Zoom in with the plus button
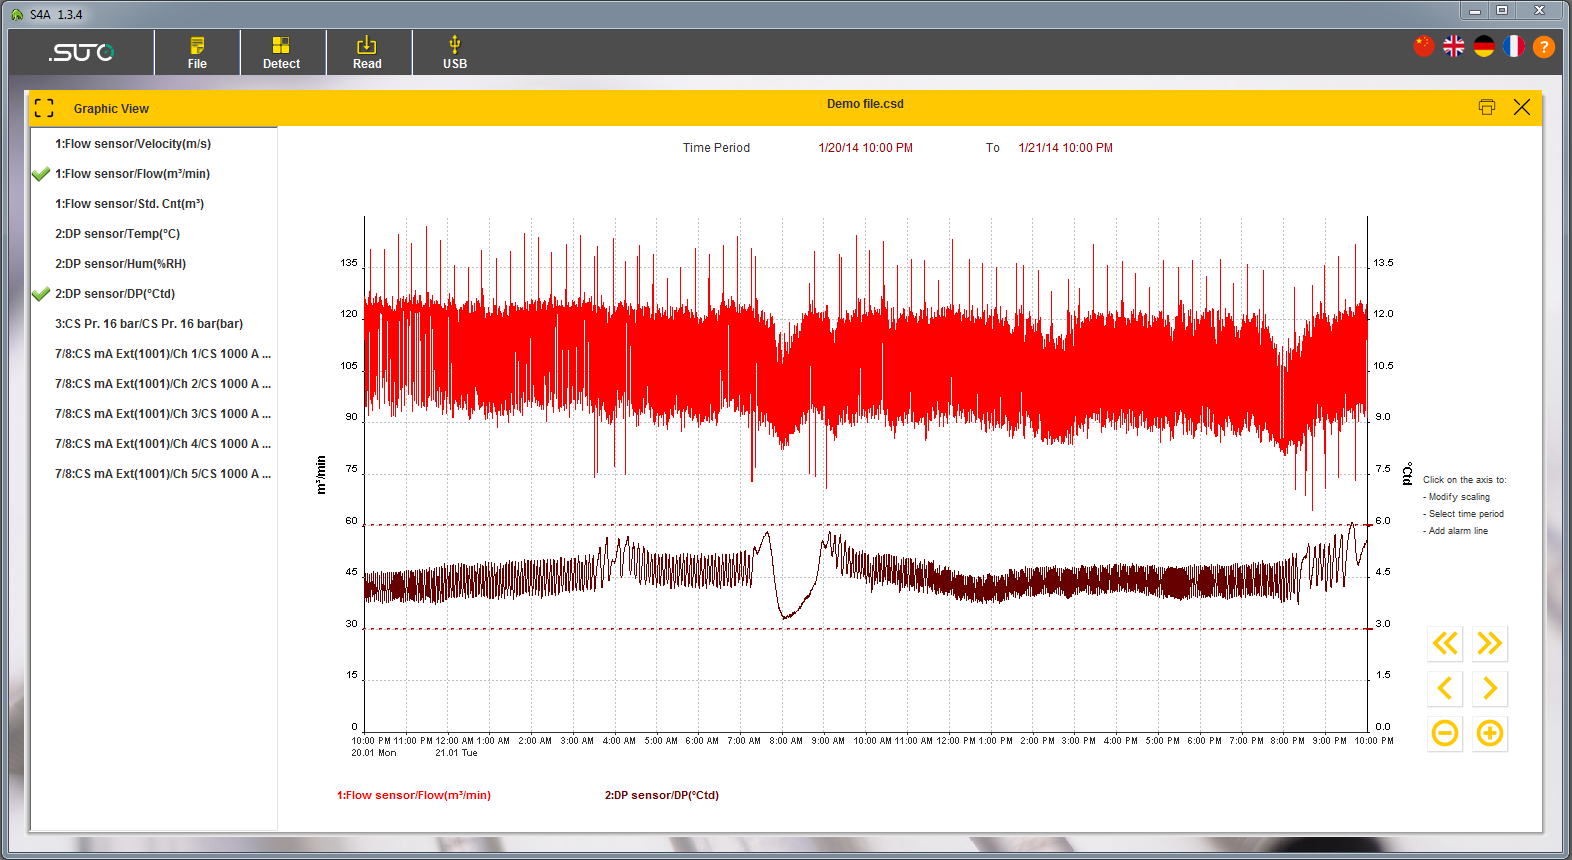Image resolution: width=1572 pixels, height=860 pixels. tap(1490, 734)
